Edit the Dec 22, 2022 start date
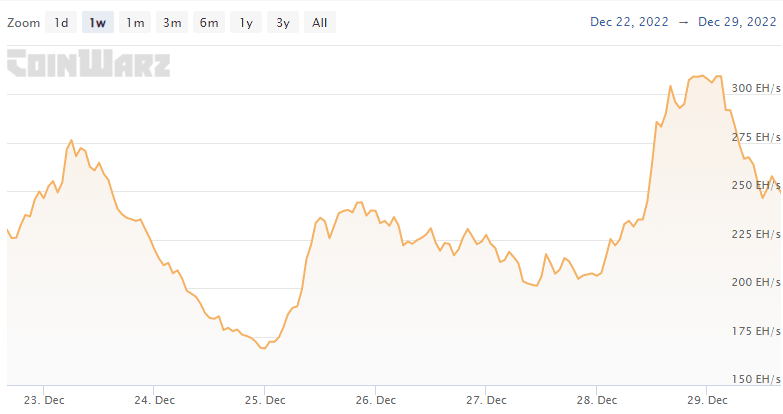Image resolution: width=783 pixels, height=414 pixels. pyautogui.click(x=629, y=22)
